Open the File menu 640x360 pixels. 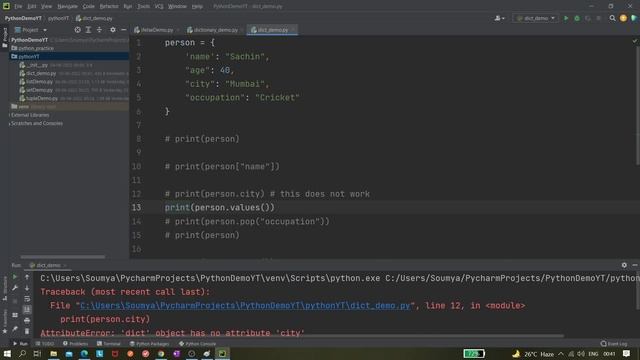(x=18, y=7)
